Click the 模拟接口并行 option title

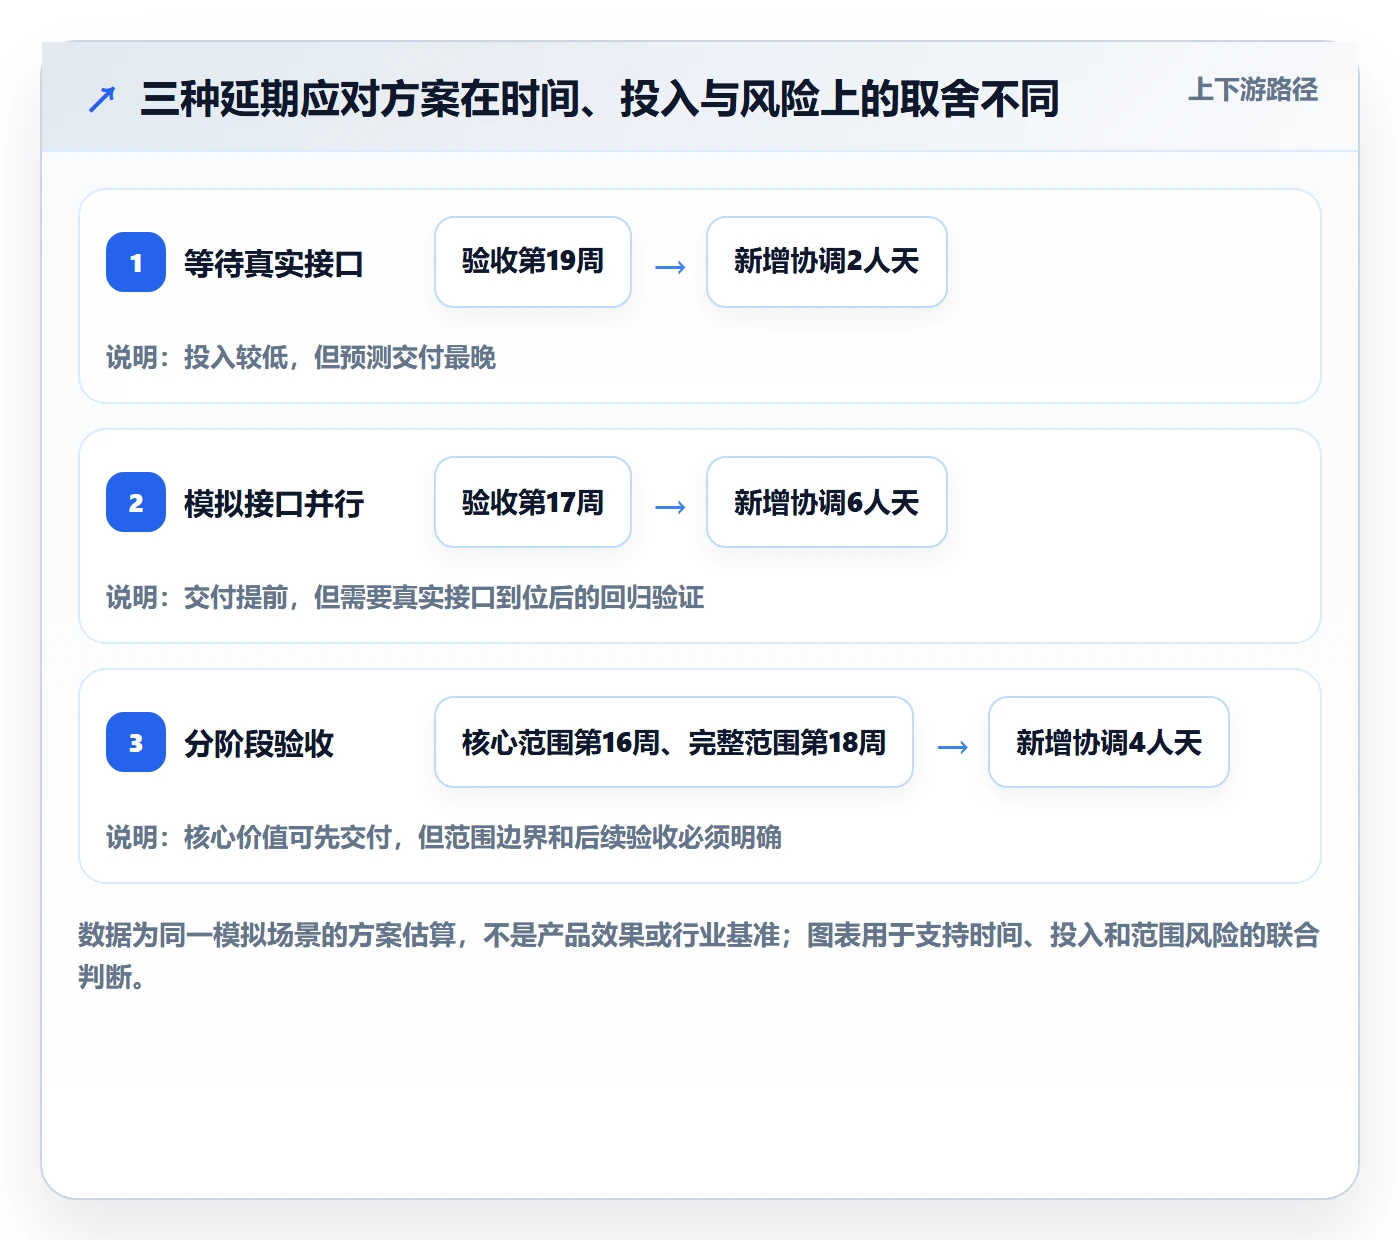pos(273,503)
